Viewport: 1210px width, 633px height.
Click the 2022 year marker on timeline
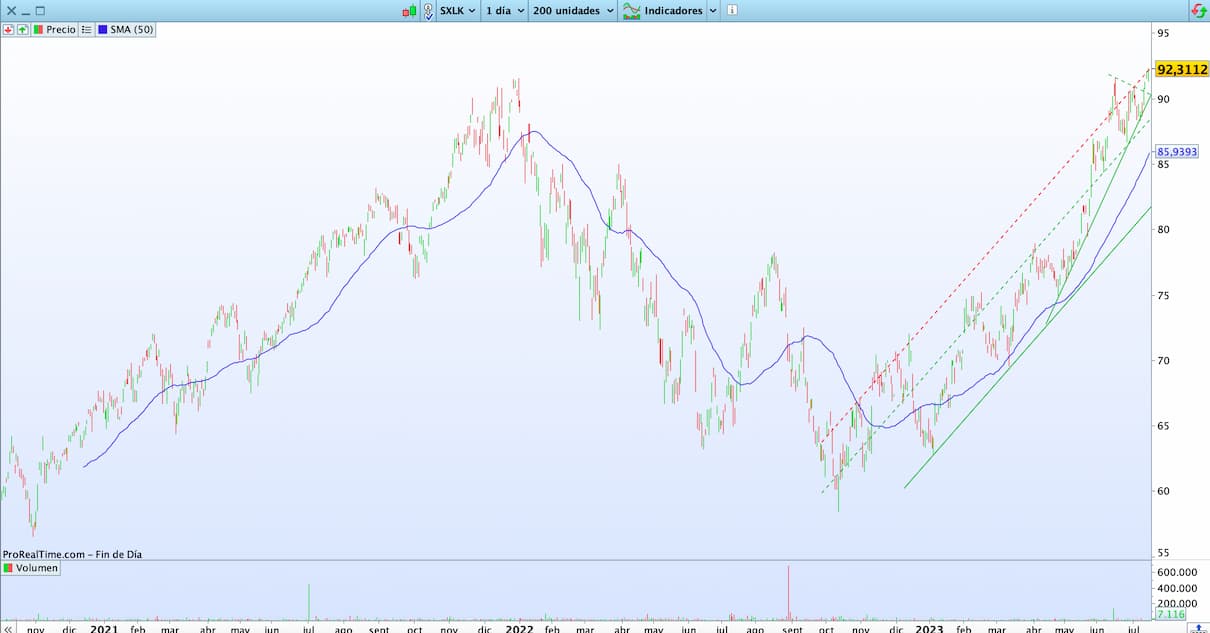coord(518,628)
